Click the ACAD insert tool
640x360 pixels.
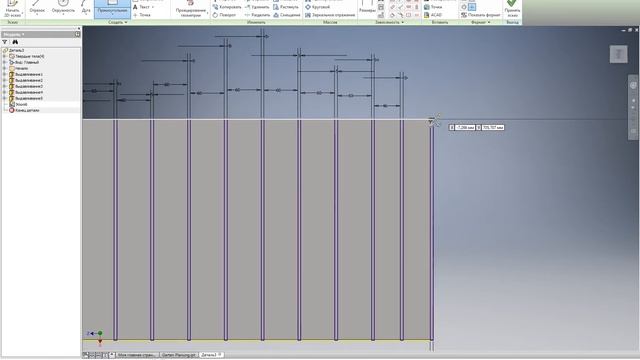[x=433, y=15]
